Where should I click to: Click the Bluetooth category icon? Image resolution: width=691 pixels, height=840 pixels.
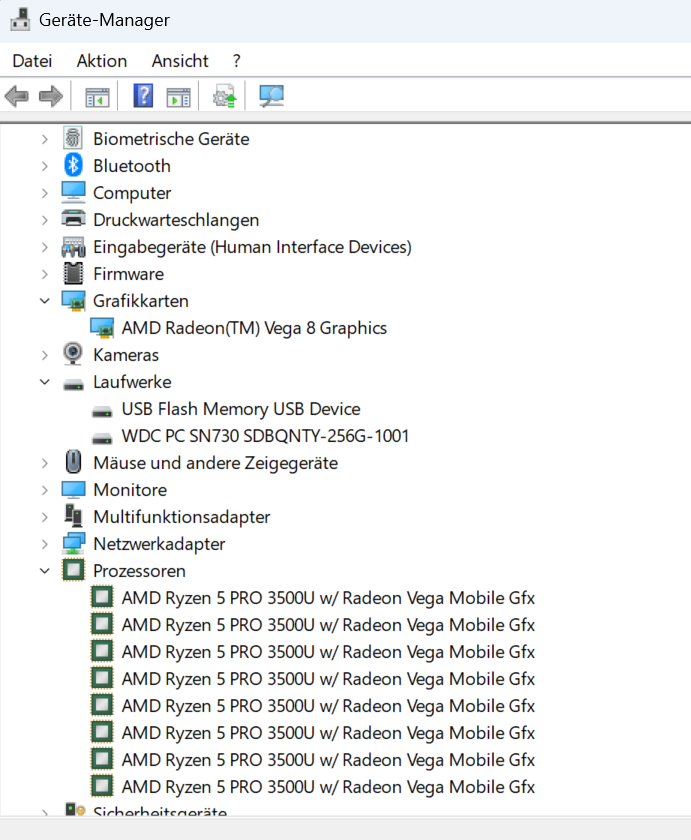click(x=73, y=166)
